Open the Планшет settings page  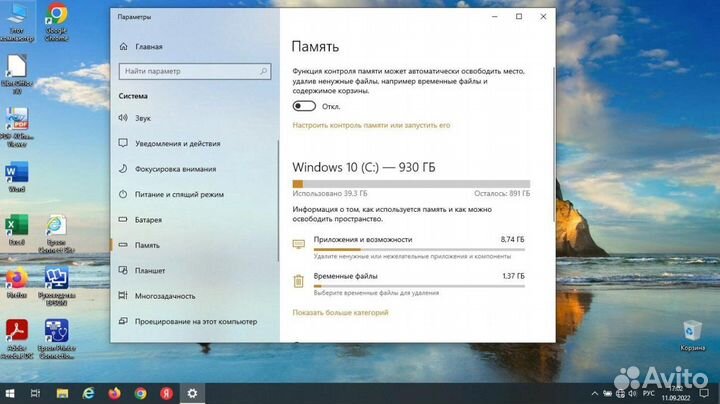point(150,270)
